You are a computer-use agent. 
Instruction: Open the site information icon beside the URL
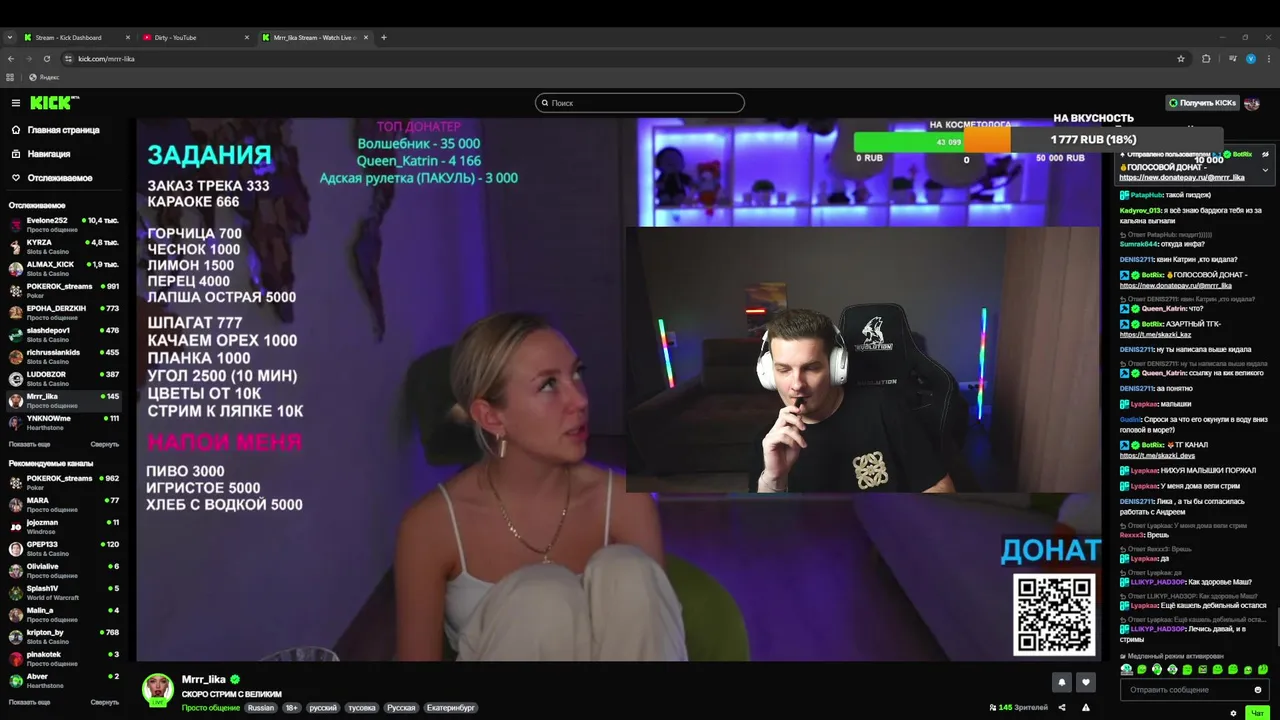point(66,59)
